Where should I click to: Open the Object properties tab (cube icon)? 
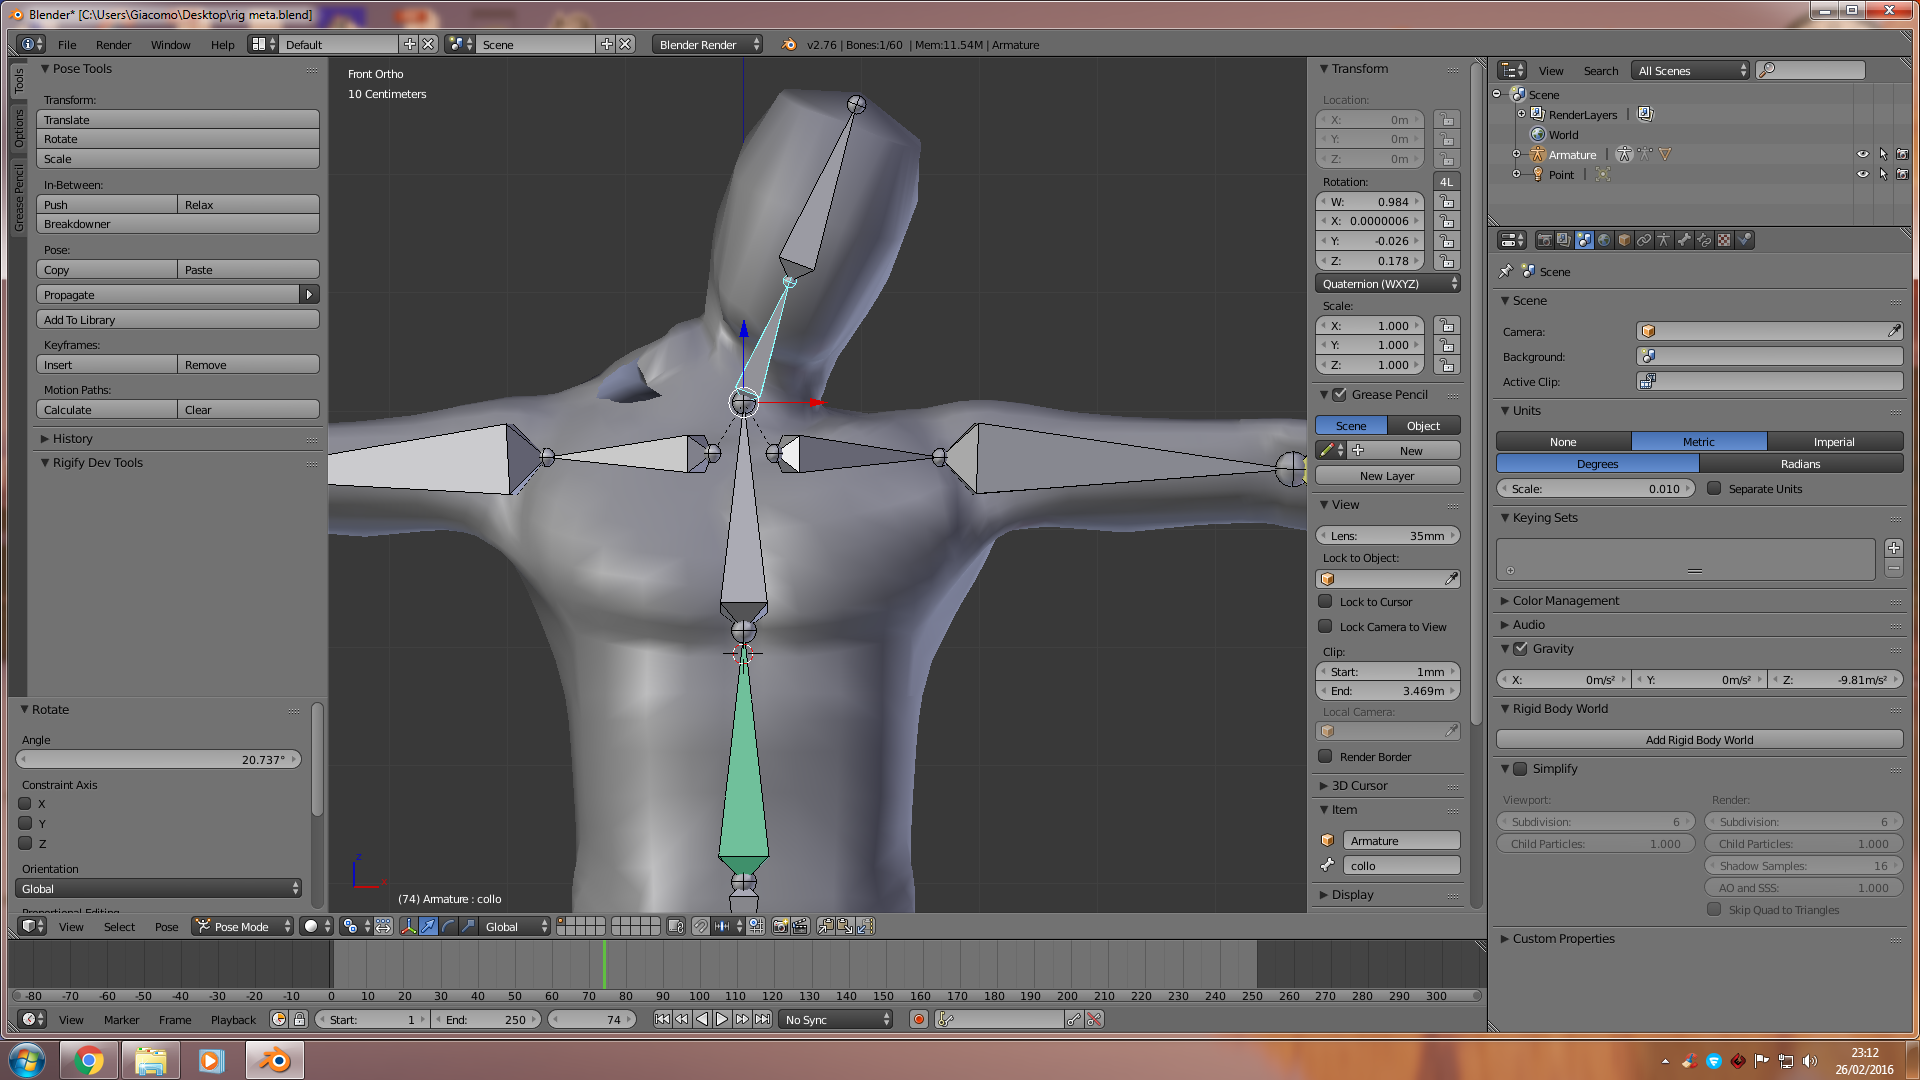coord(1624,240)
